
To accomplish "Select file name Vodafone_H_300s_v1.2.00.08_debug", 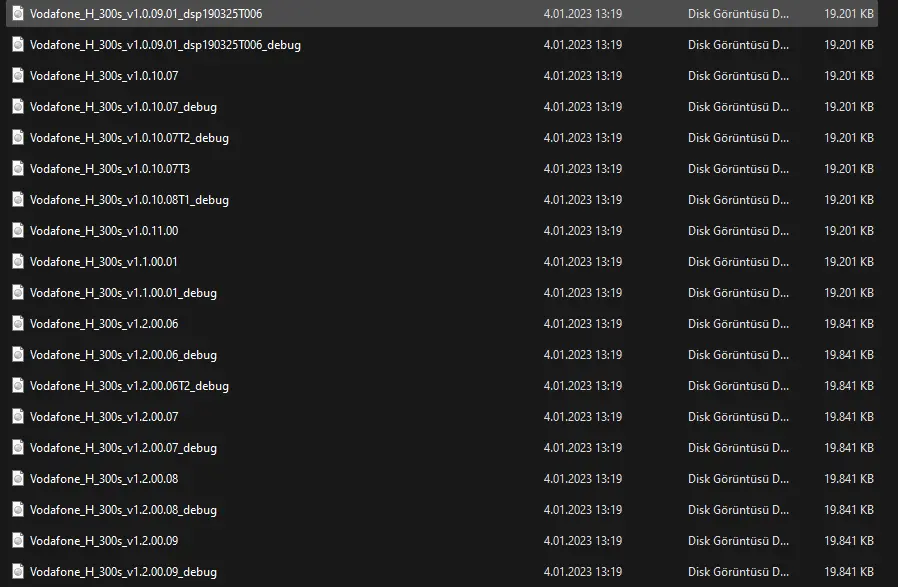I will (x=123, y=510).
